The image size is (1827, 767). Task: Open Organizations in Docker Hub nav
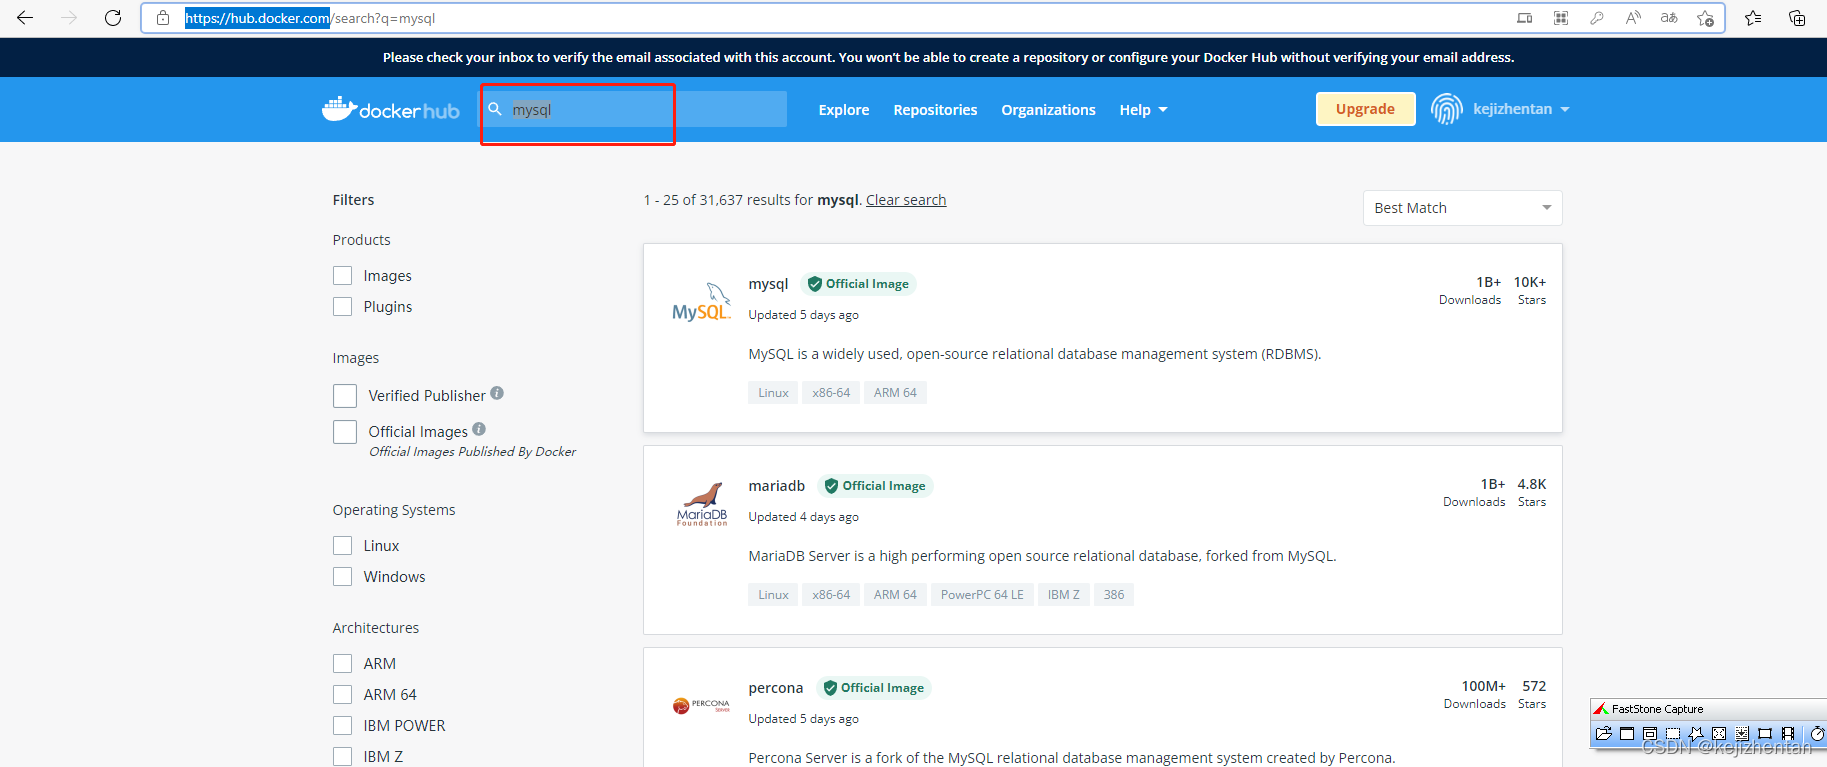click(x=1048, y=110)
